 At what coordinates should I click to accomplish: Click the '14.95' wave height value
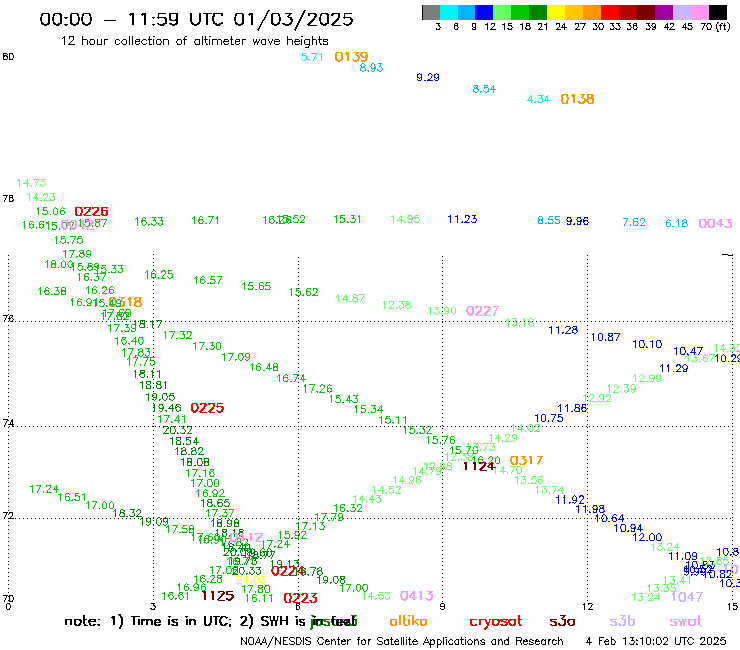(x=405, y=219)
